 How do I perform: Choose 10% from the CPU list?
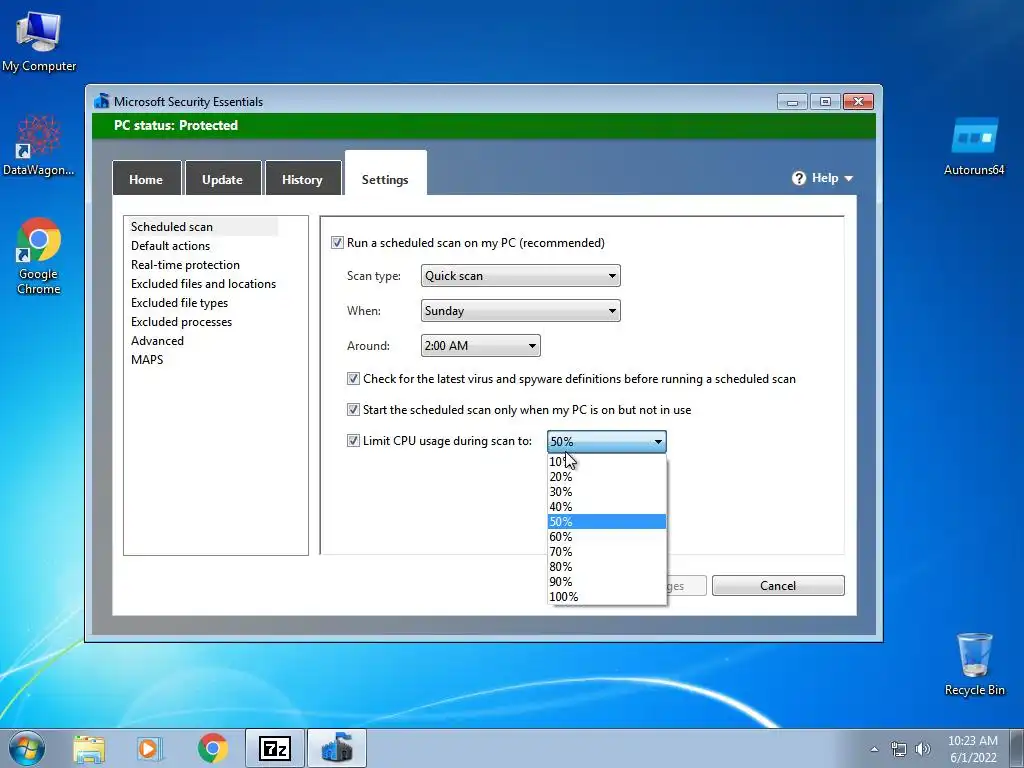point(607,462)
